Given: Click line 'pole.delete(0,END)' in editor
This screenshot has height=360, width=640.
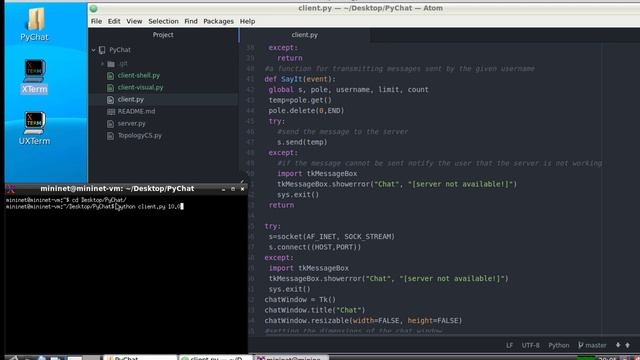Looking at the screenshot, I should 306,111.
